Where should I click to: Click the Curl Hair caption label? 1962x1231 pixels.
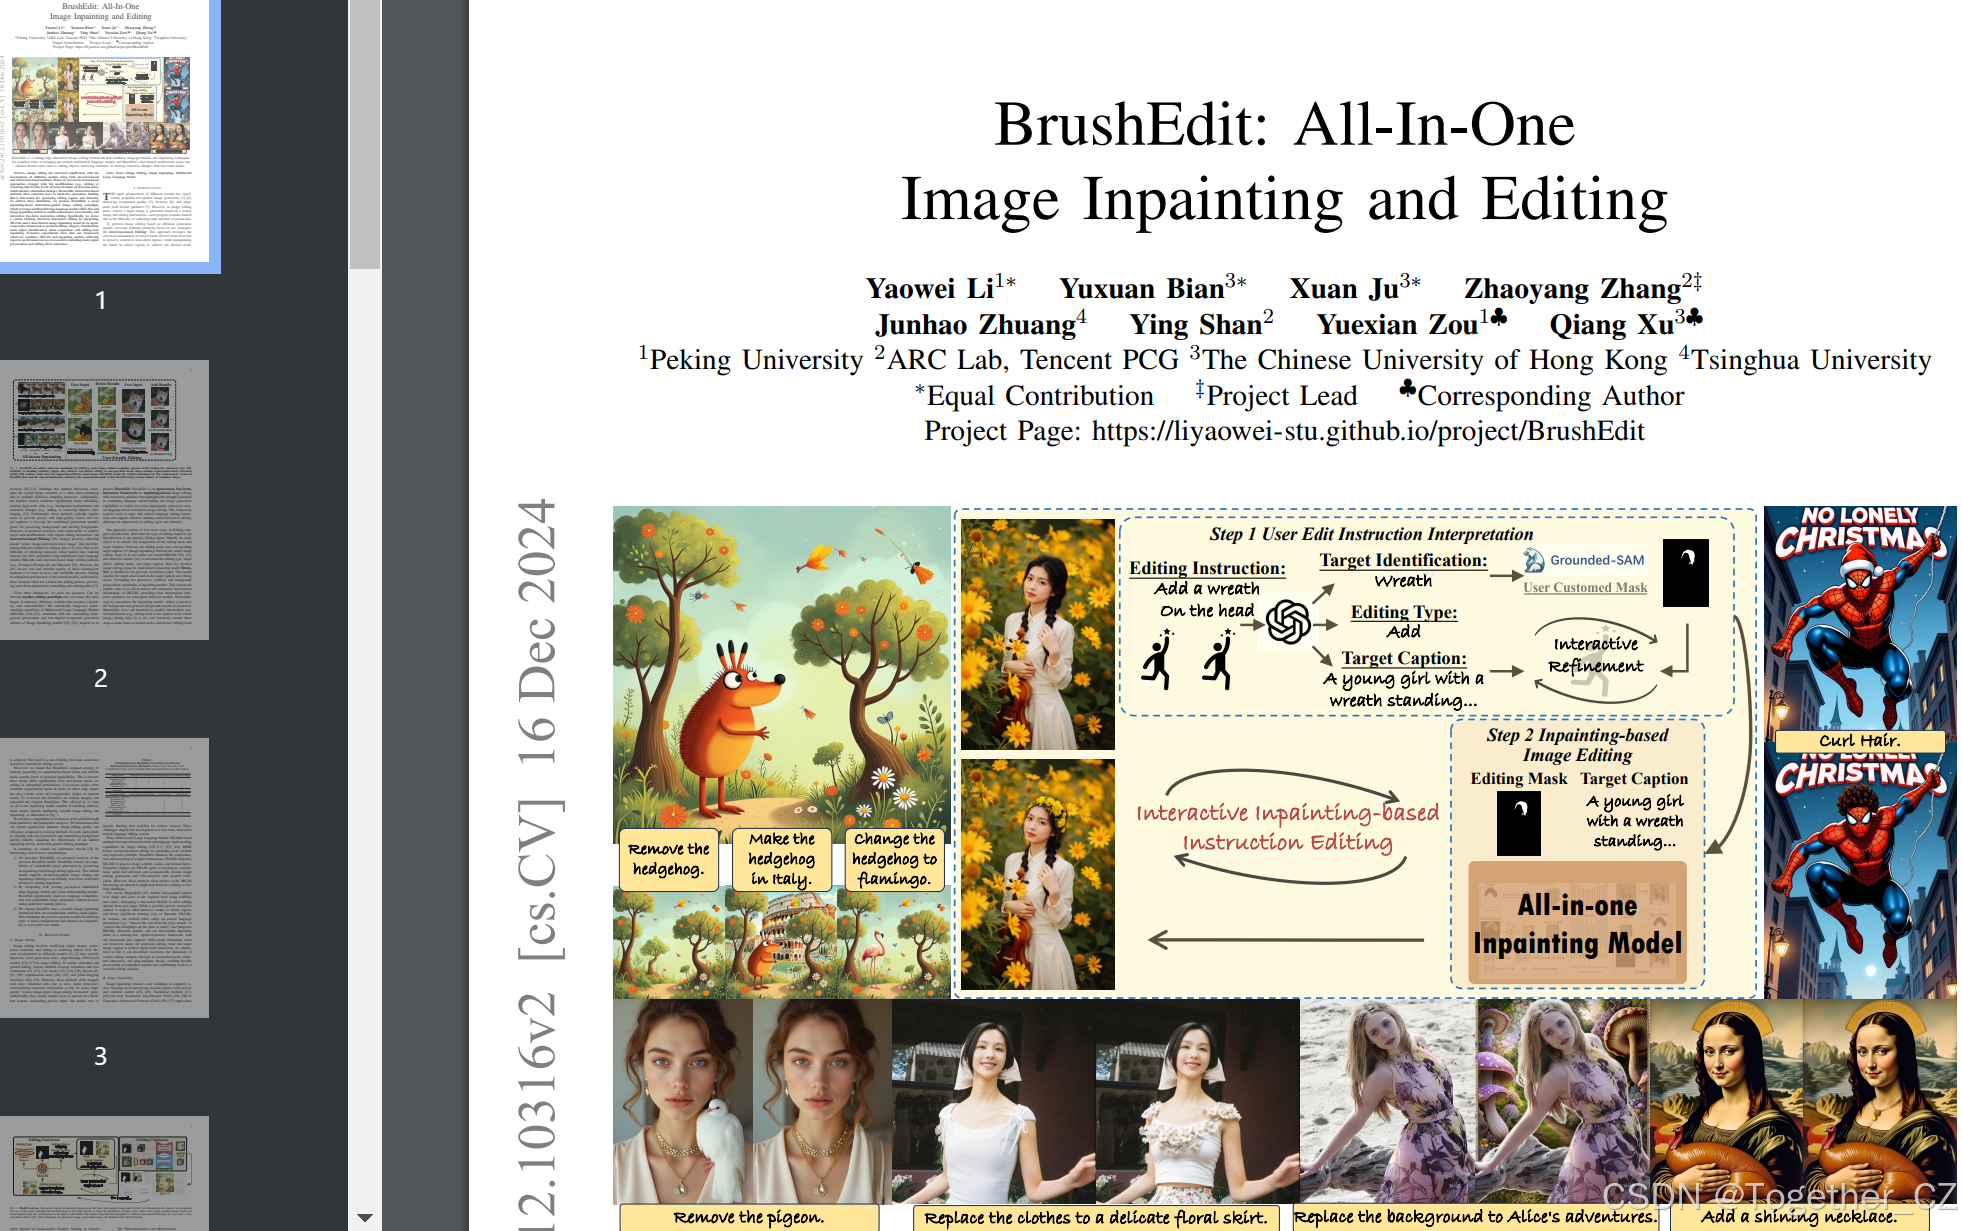1859,741
